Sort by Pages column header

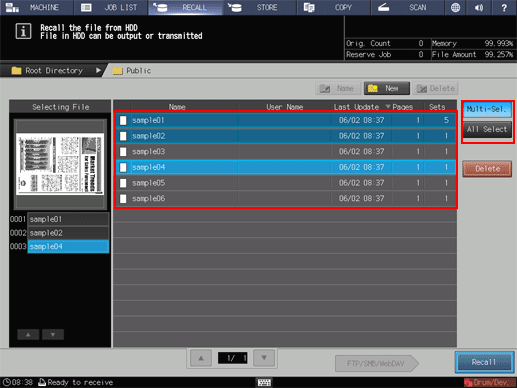[x=402, y=107]
